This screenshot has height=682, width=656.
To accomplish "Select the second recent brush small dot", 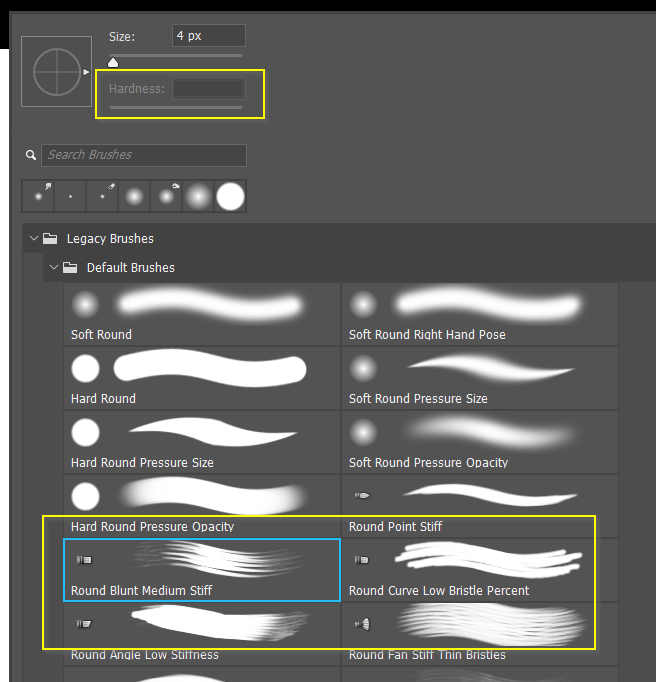I will (70, 196).
